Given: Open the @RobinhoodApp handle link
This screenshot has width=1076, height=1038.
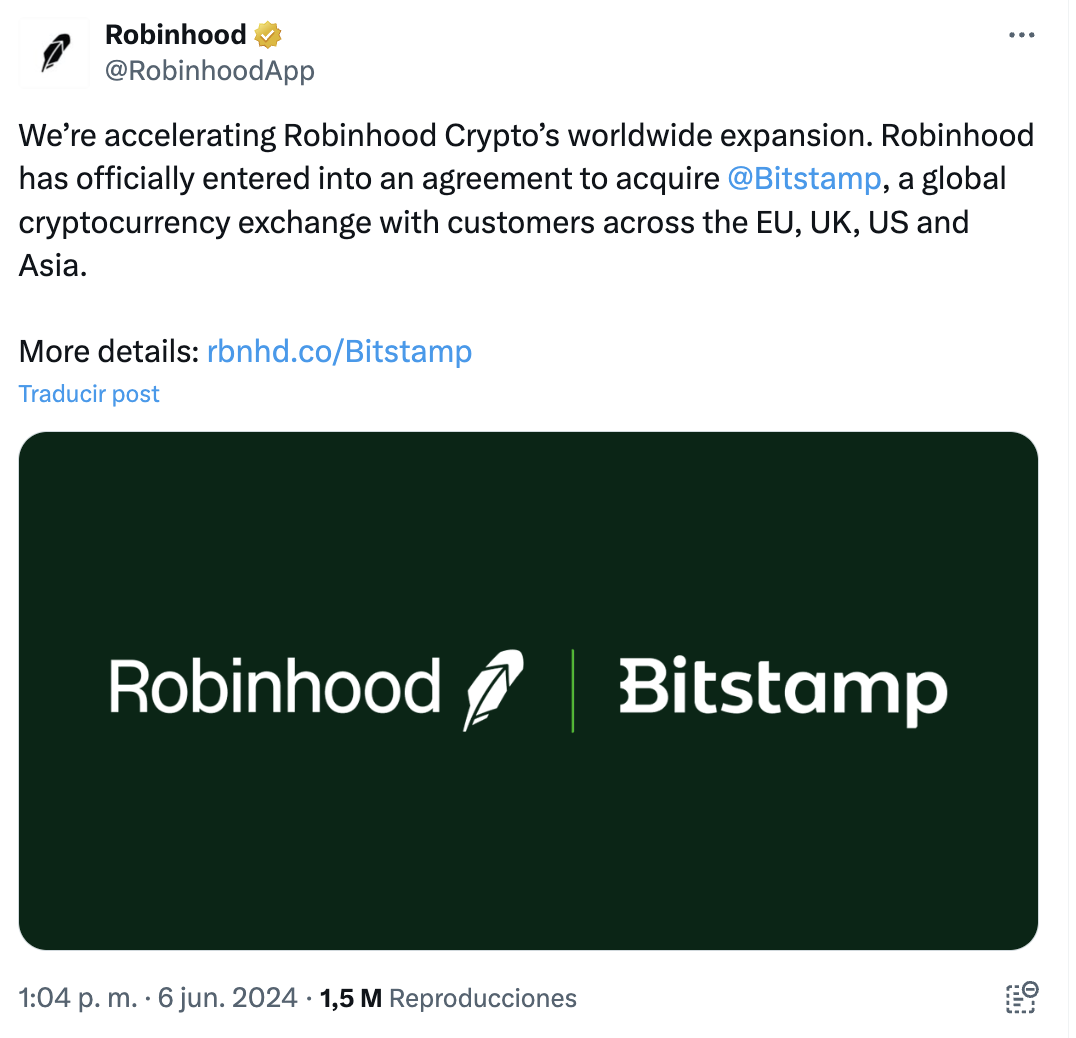Looking at the screenshot, I should tap(210, 71).
